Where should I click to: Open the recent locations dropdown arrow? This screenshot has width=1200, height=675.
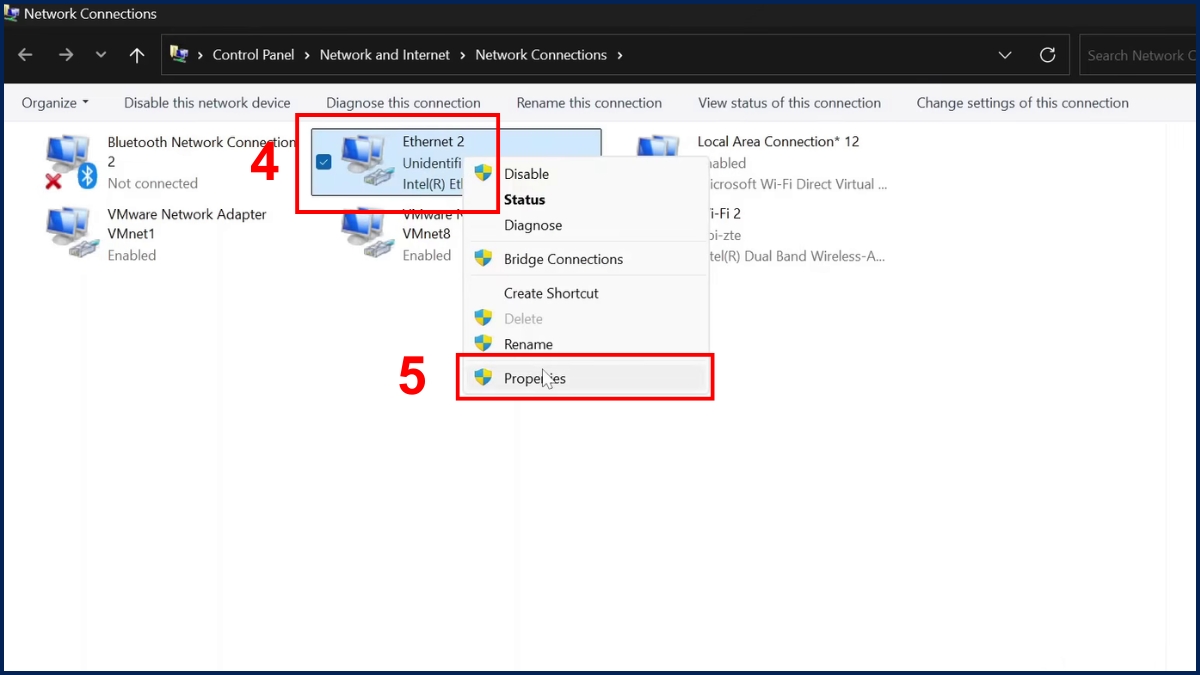pos(101,55)
